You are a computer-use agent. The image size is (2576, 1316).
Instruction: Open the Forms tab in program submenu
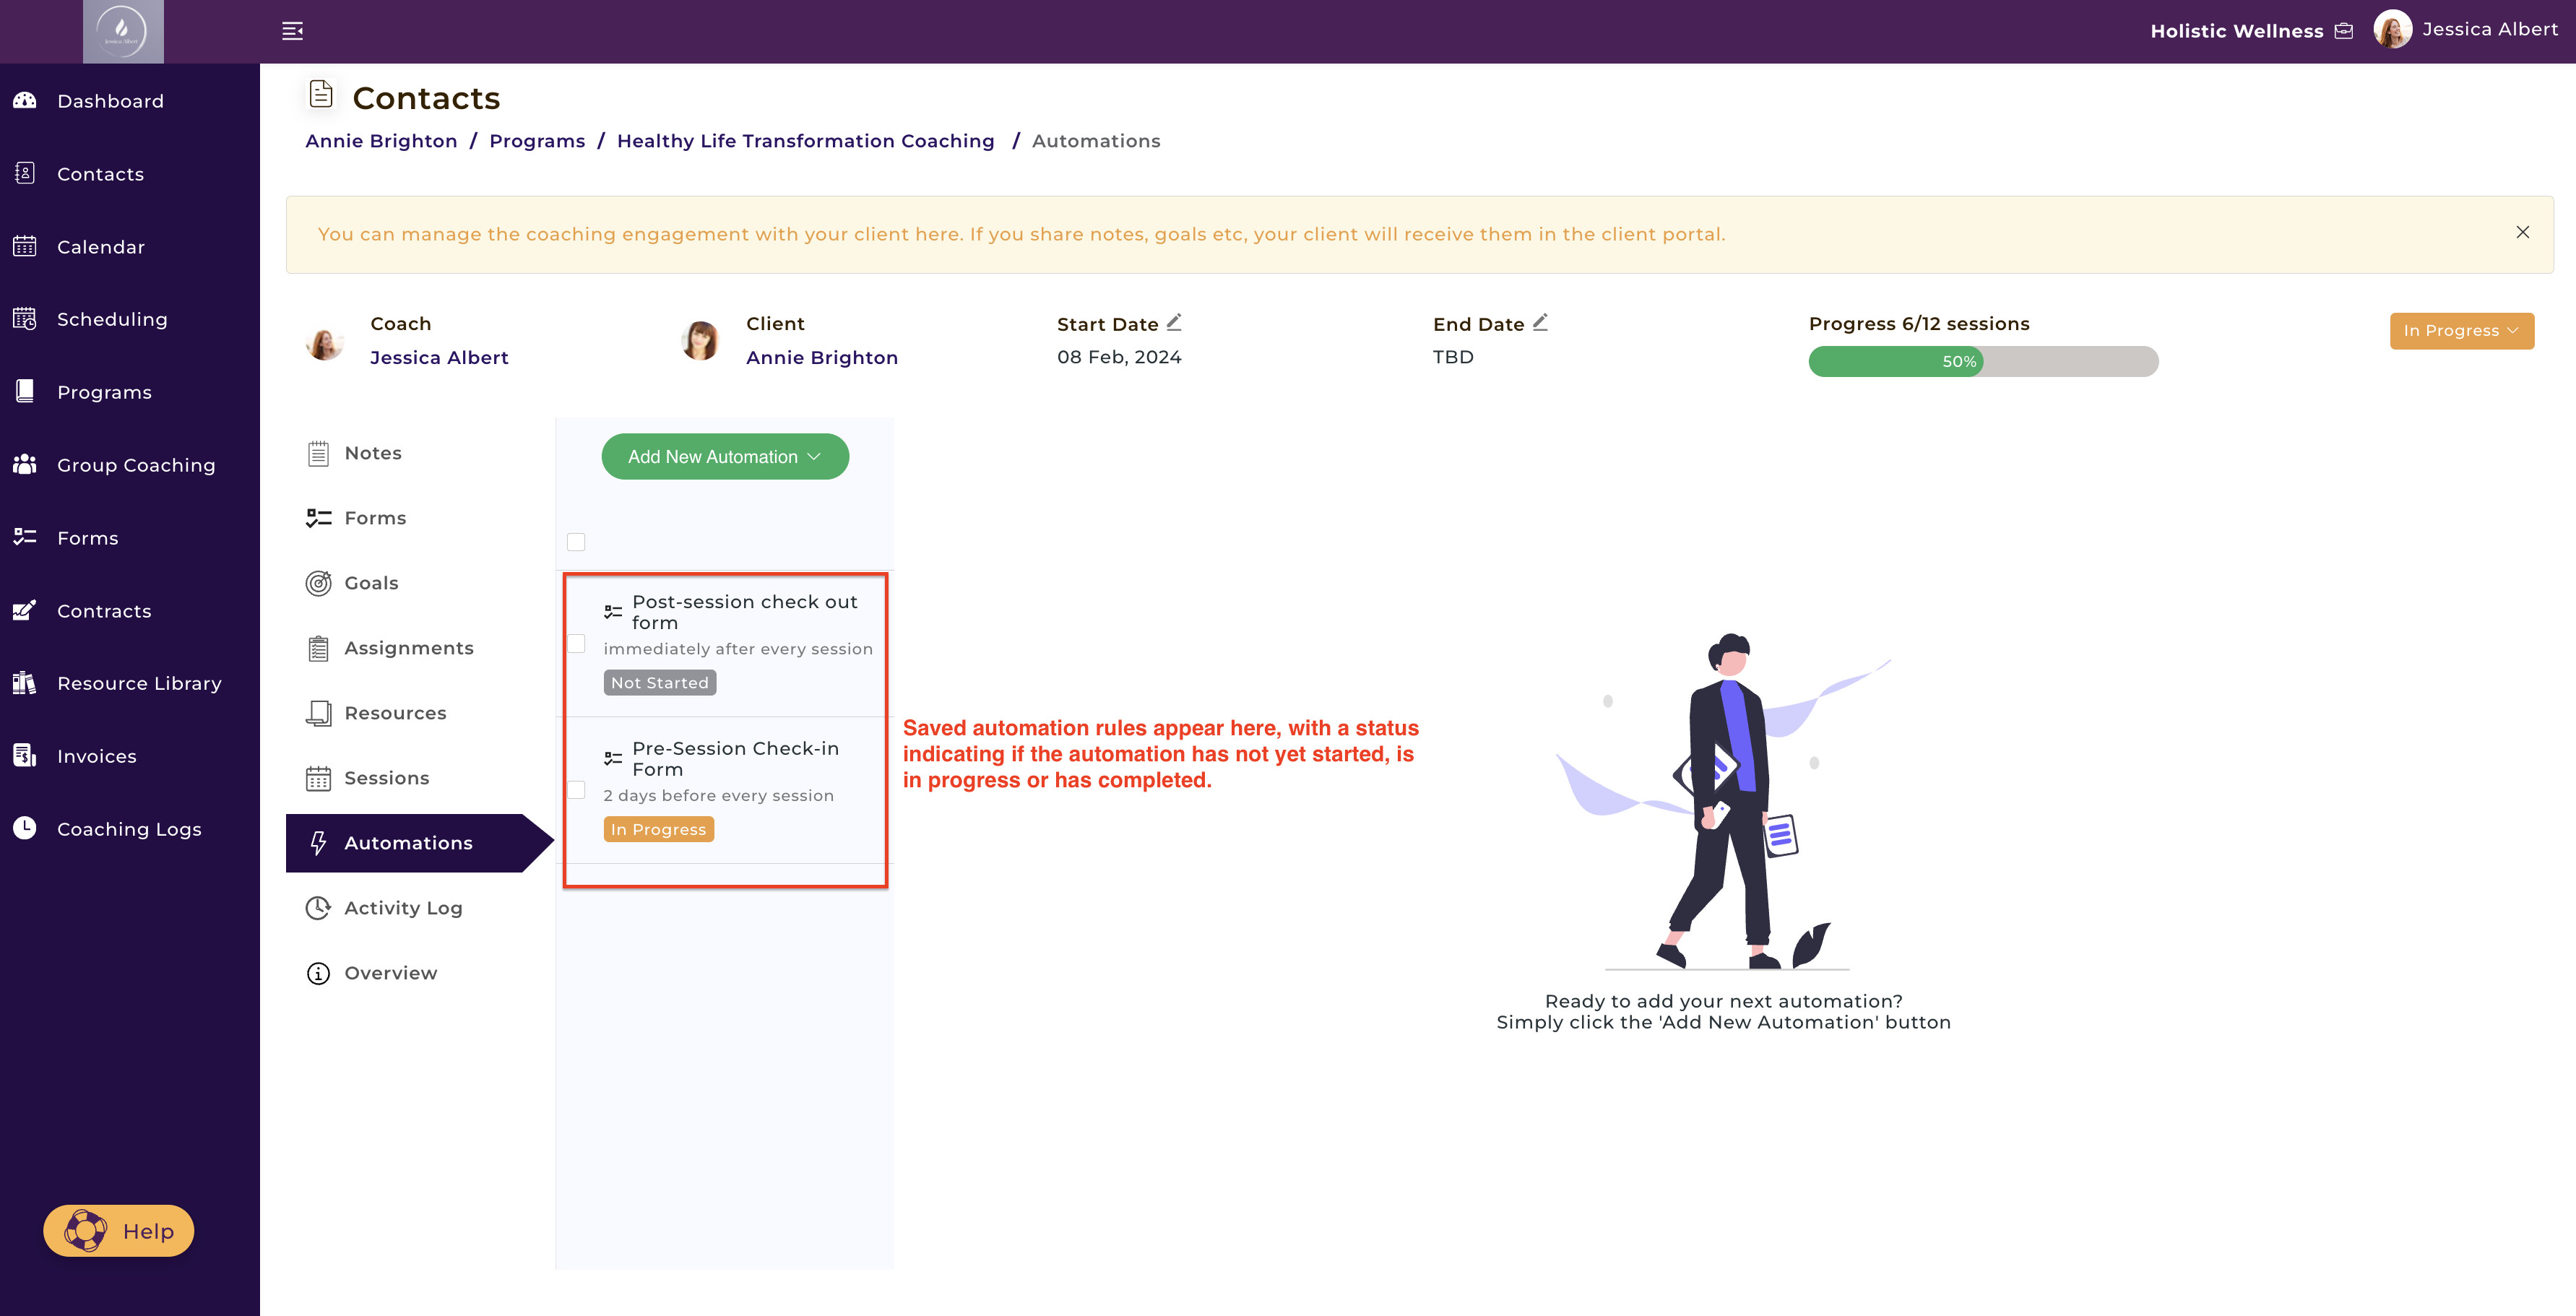tap(375, 518)
